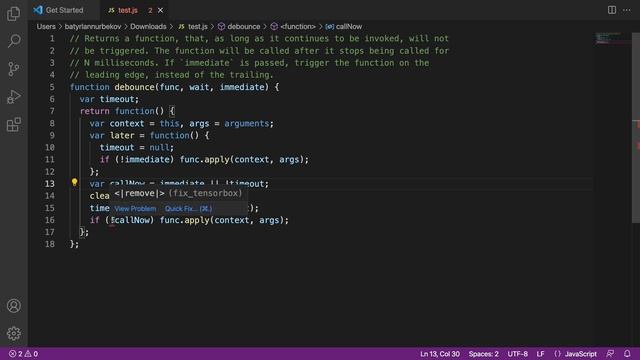Click 'timeout' variable on line 6
Image resolution: width=640 pixels, height=360 pixels.
(x=117, y=99)
